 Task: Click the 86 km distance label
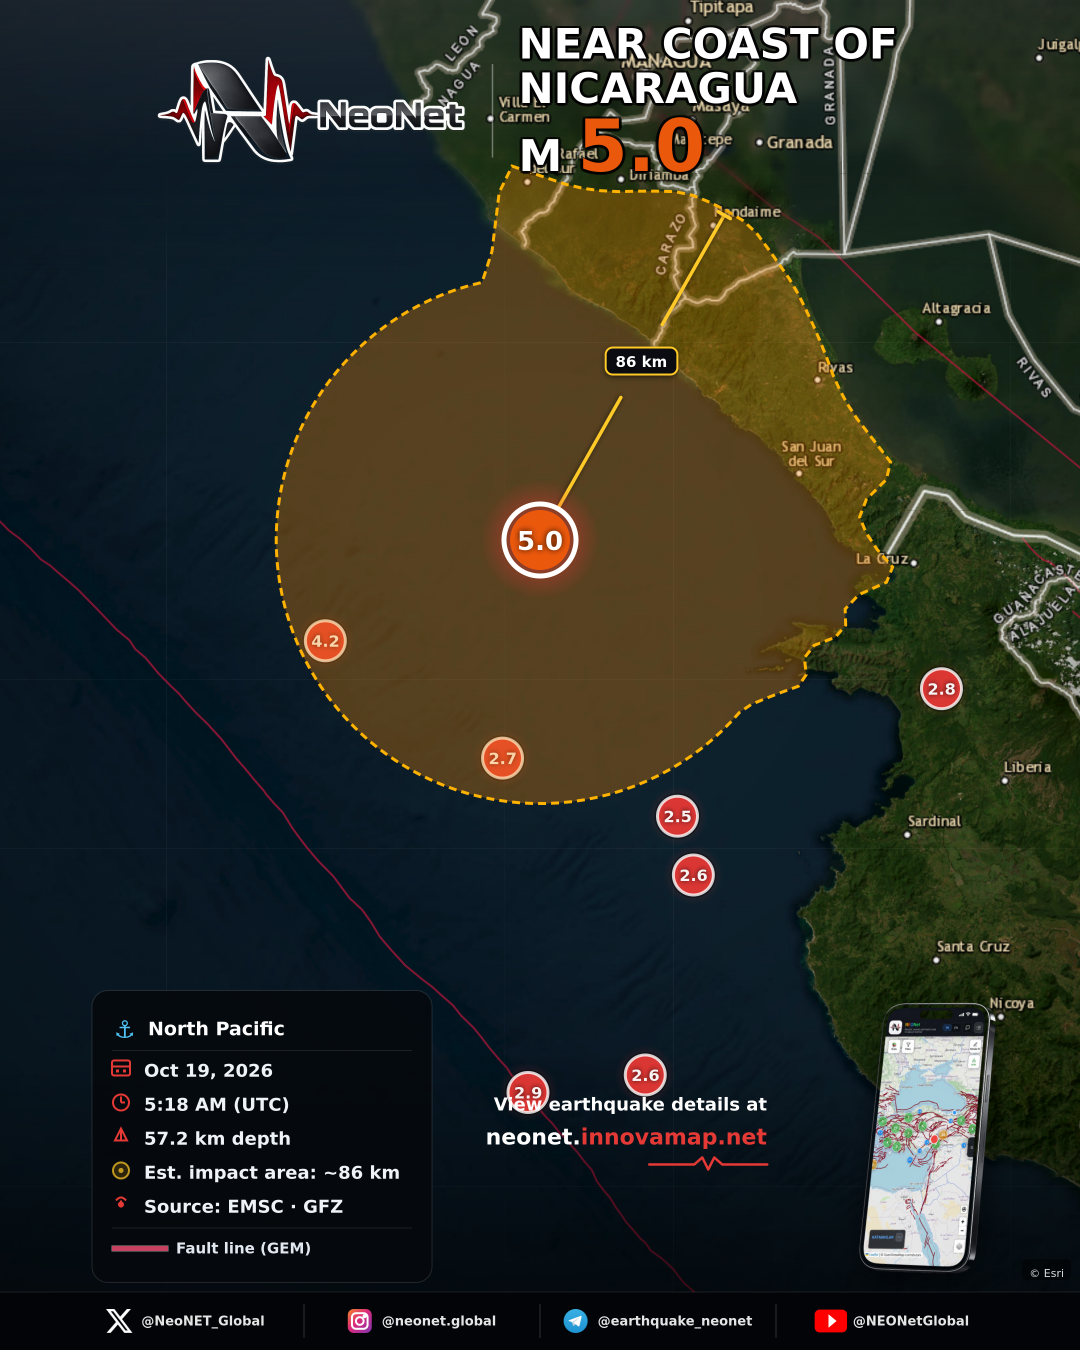(641, 361)
